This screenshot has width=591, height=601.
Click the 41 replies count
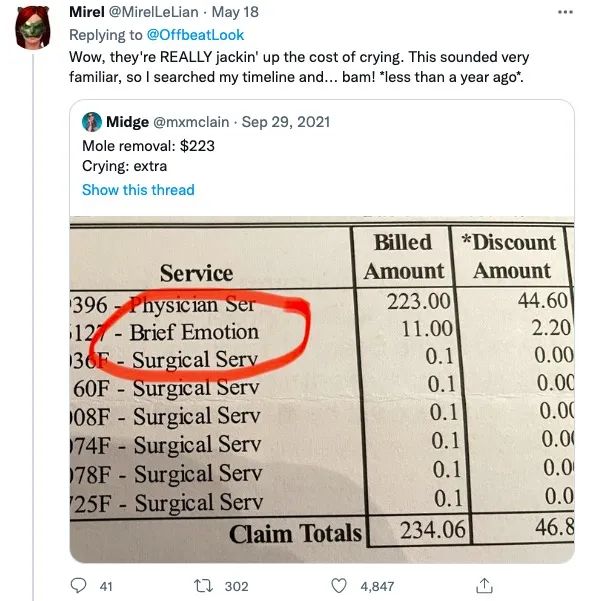coord(106,586)
